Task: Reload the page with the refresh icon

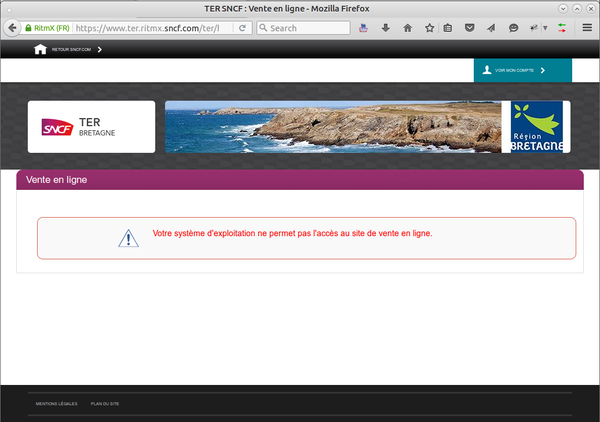Action: (242, 28)
